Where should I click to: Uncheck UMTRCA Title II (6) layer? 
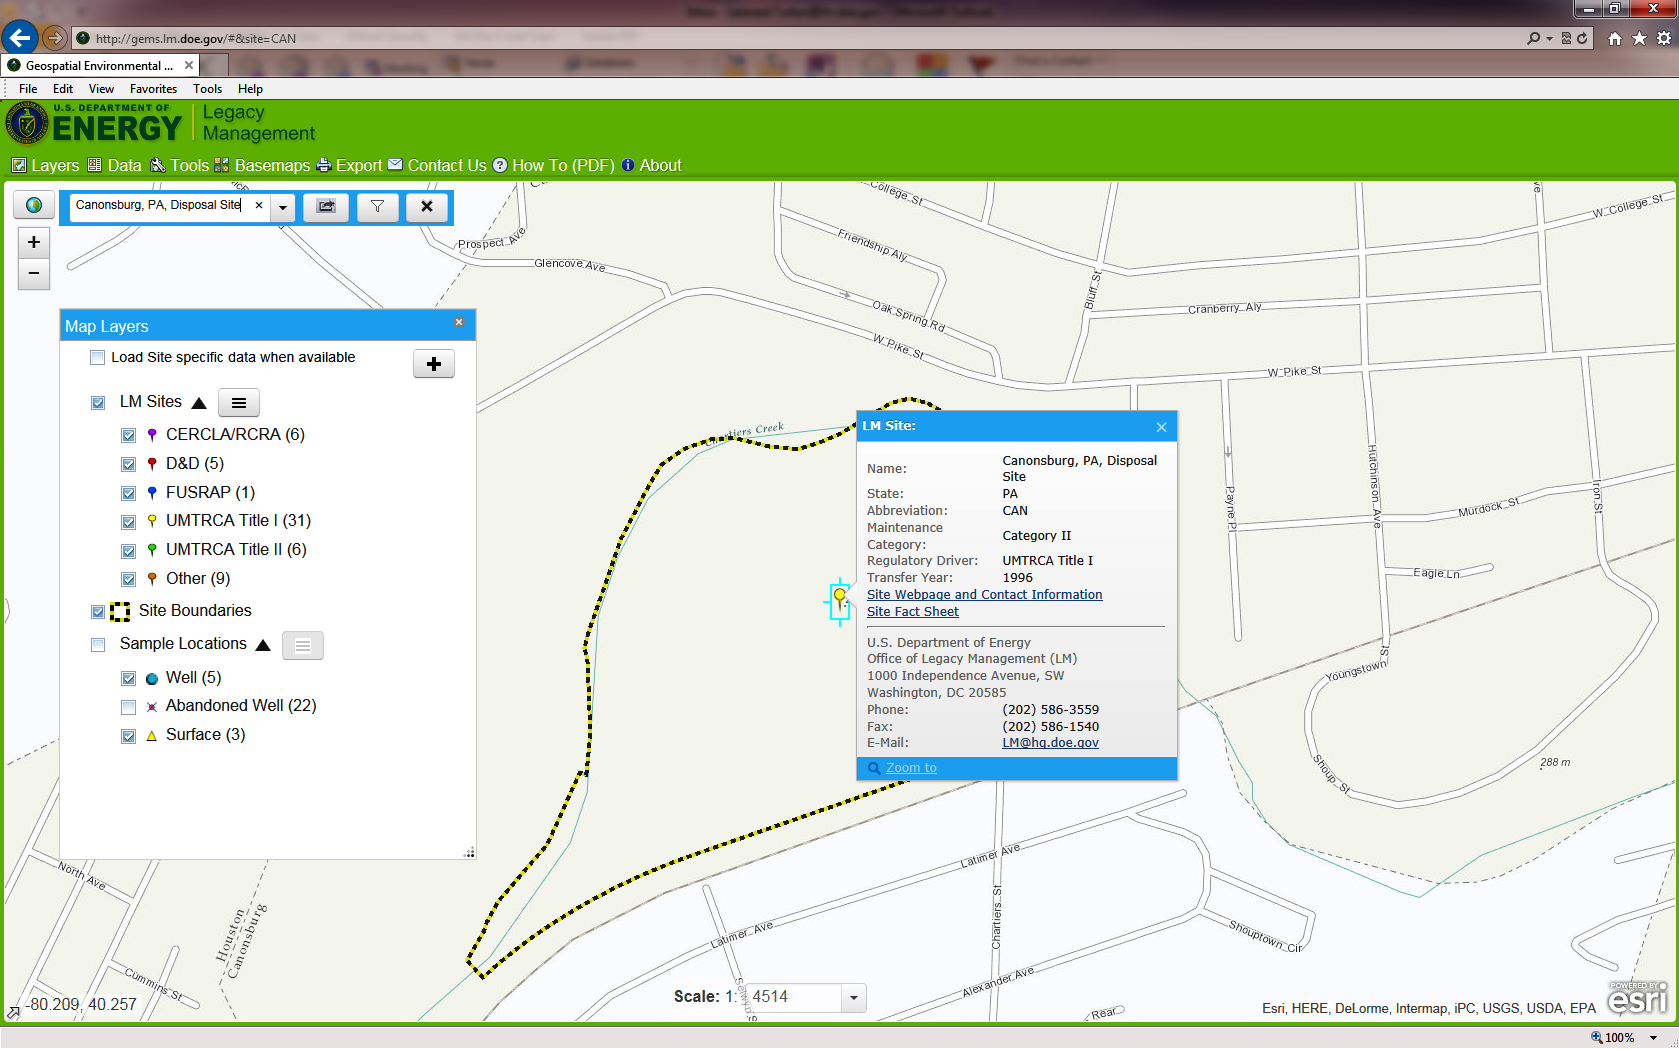tap(128, 551)
